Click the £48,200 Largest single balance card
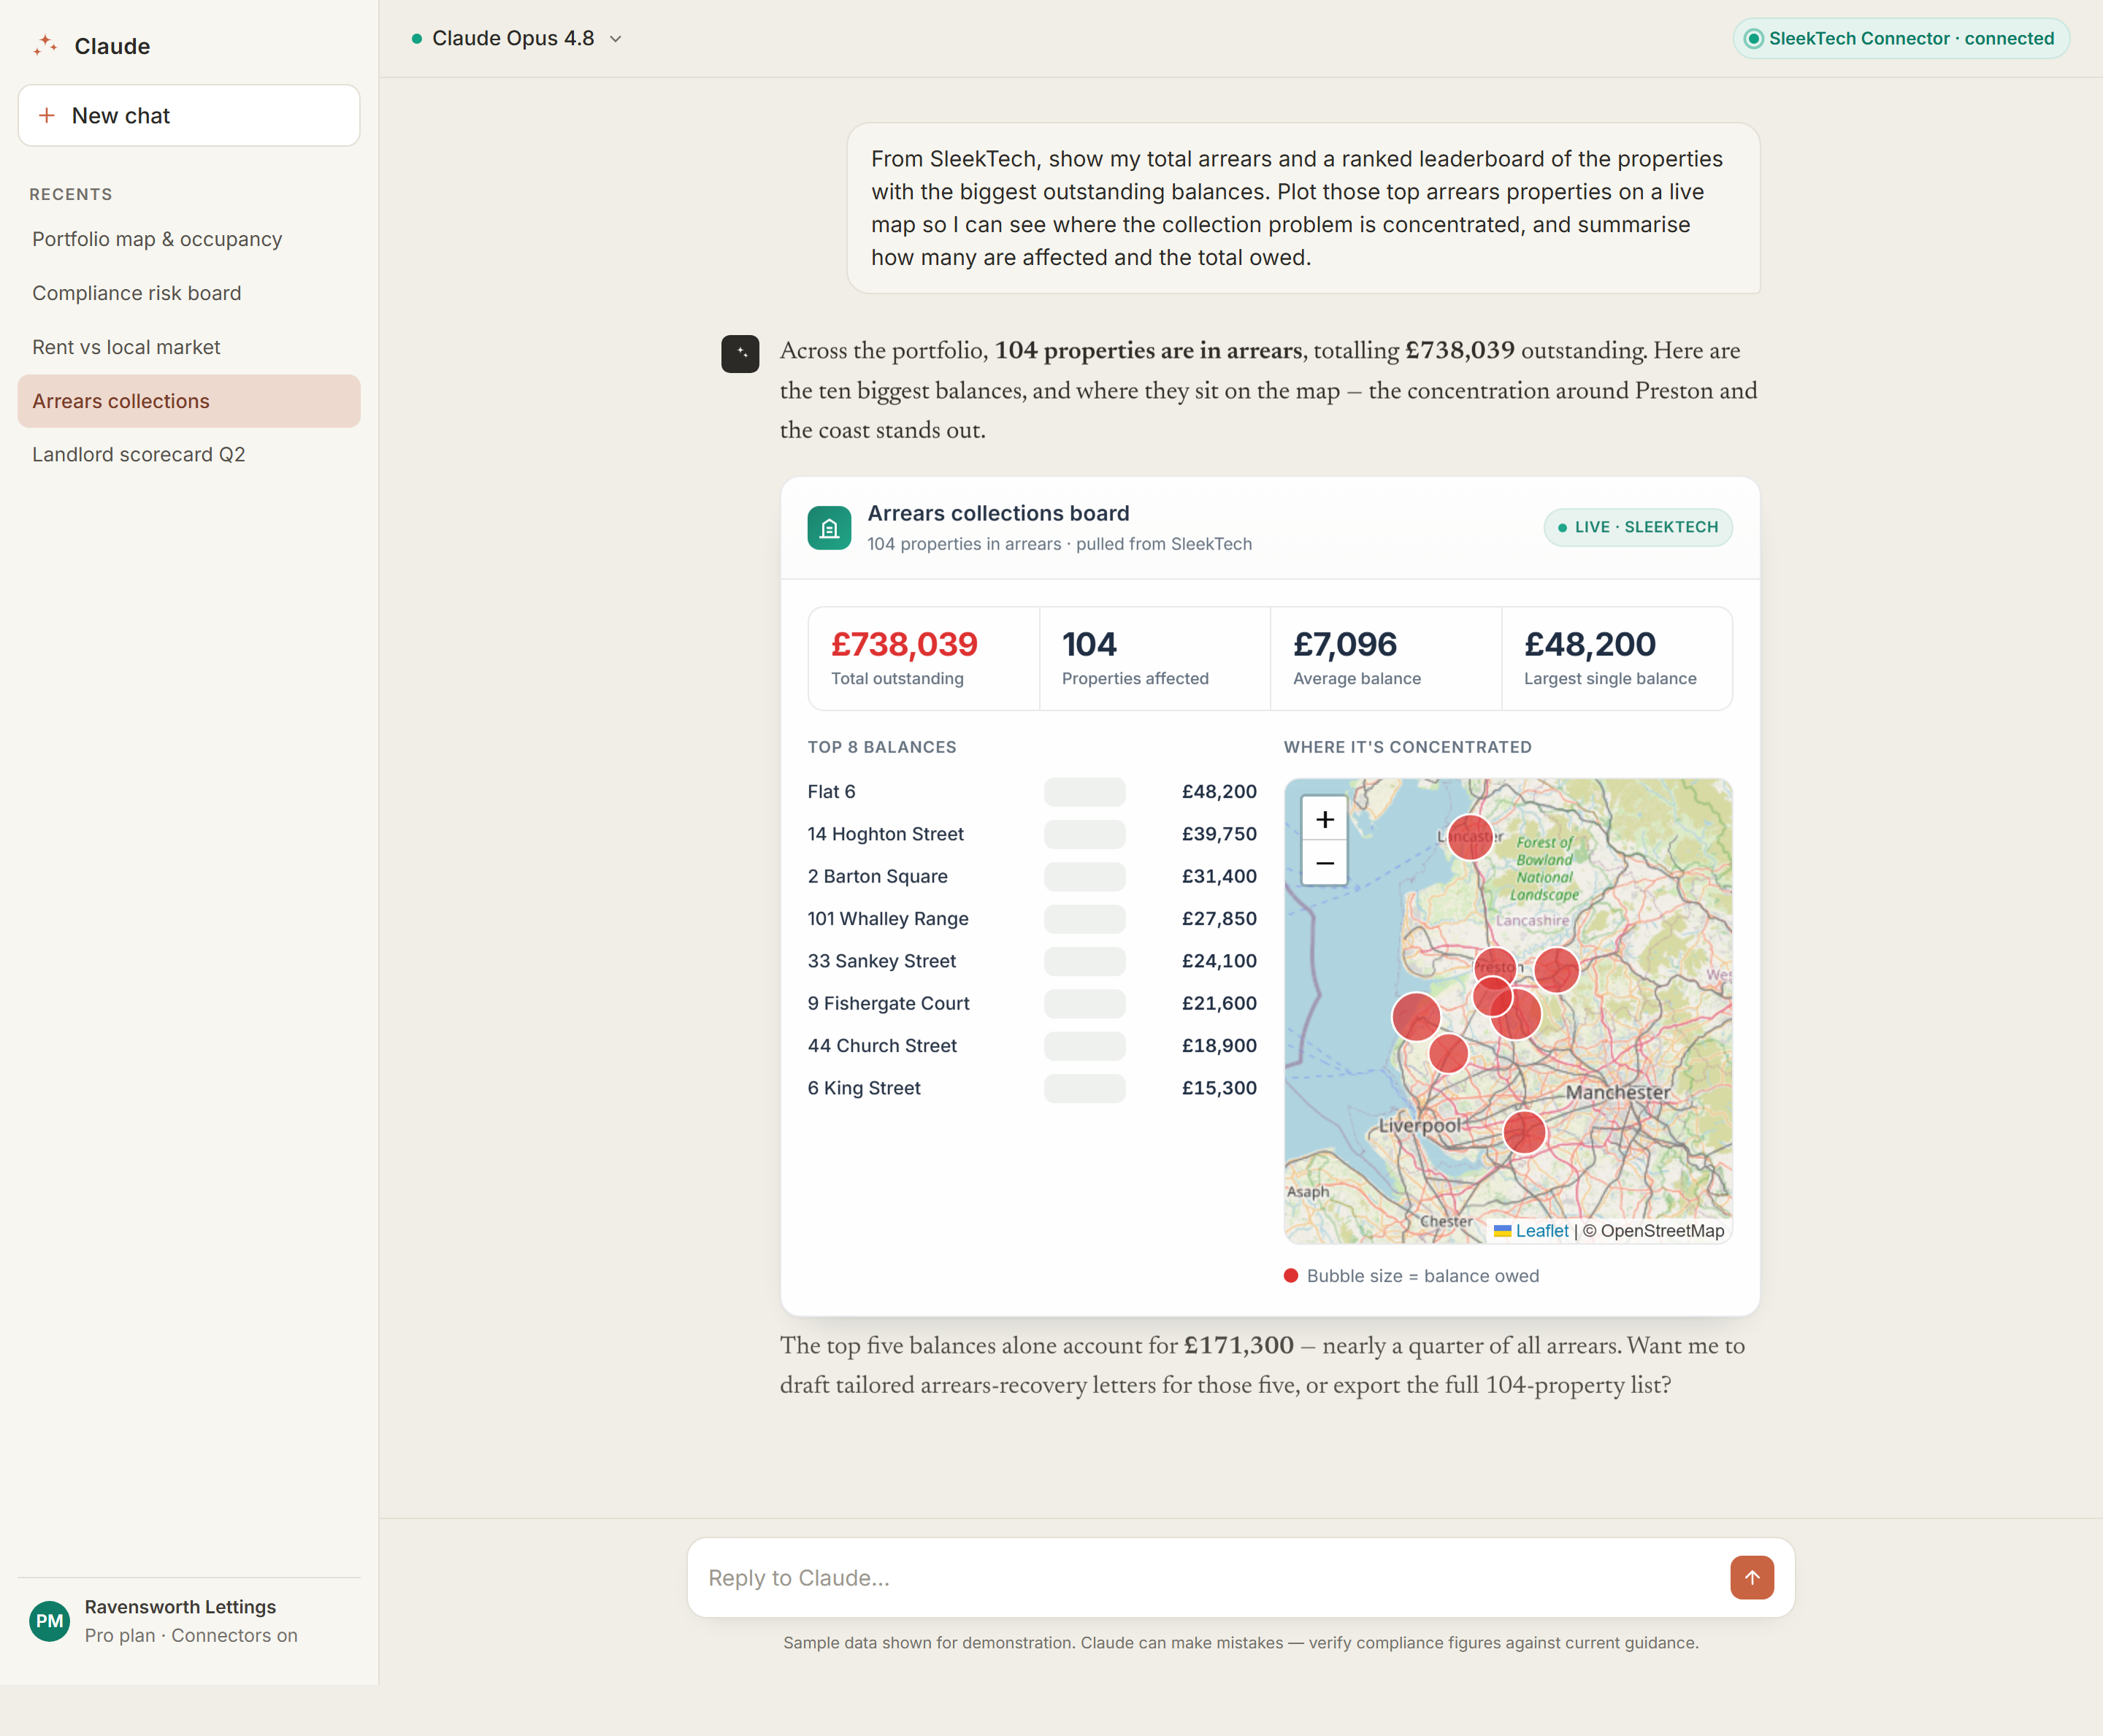The width and height of the screenshot is (2103, 1736). click(x=1616, y=658)
